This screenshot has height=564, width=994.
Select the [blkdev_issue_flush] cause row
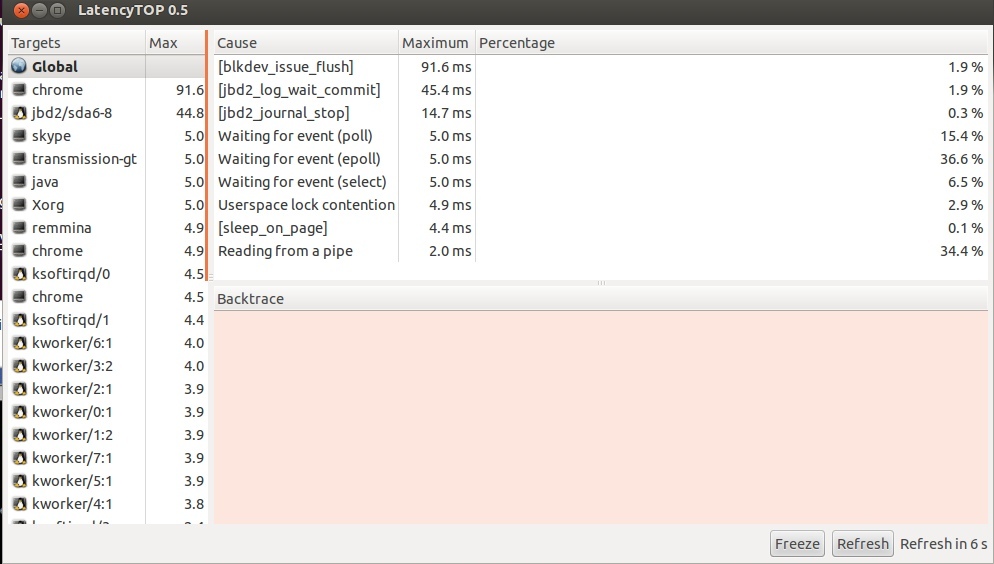[x=600, y=67]
